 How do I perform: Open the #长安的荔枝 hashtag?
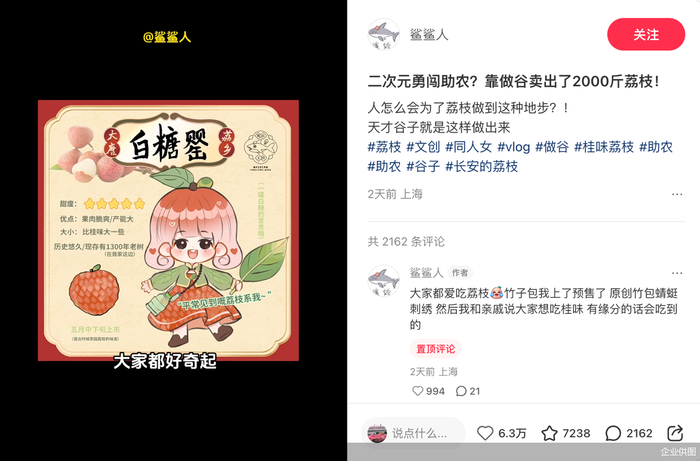pyautogui.click(x=482, y=166)
